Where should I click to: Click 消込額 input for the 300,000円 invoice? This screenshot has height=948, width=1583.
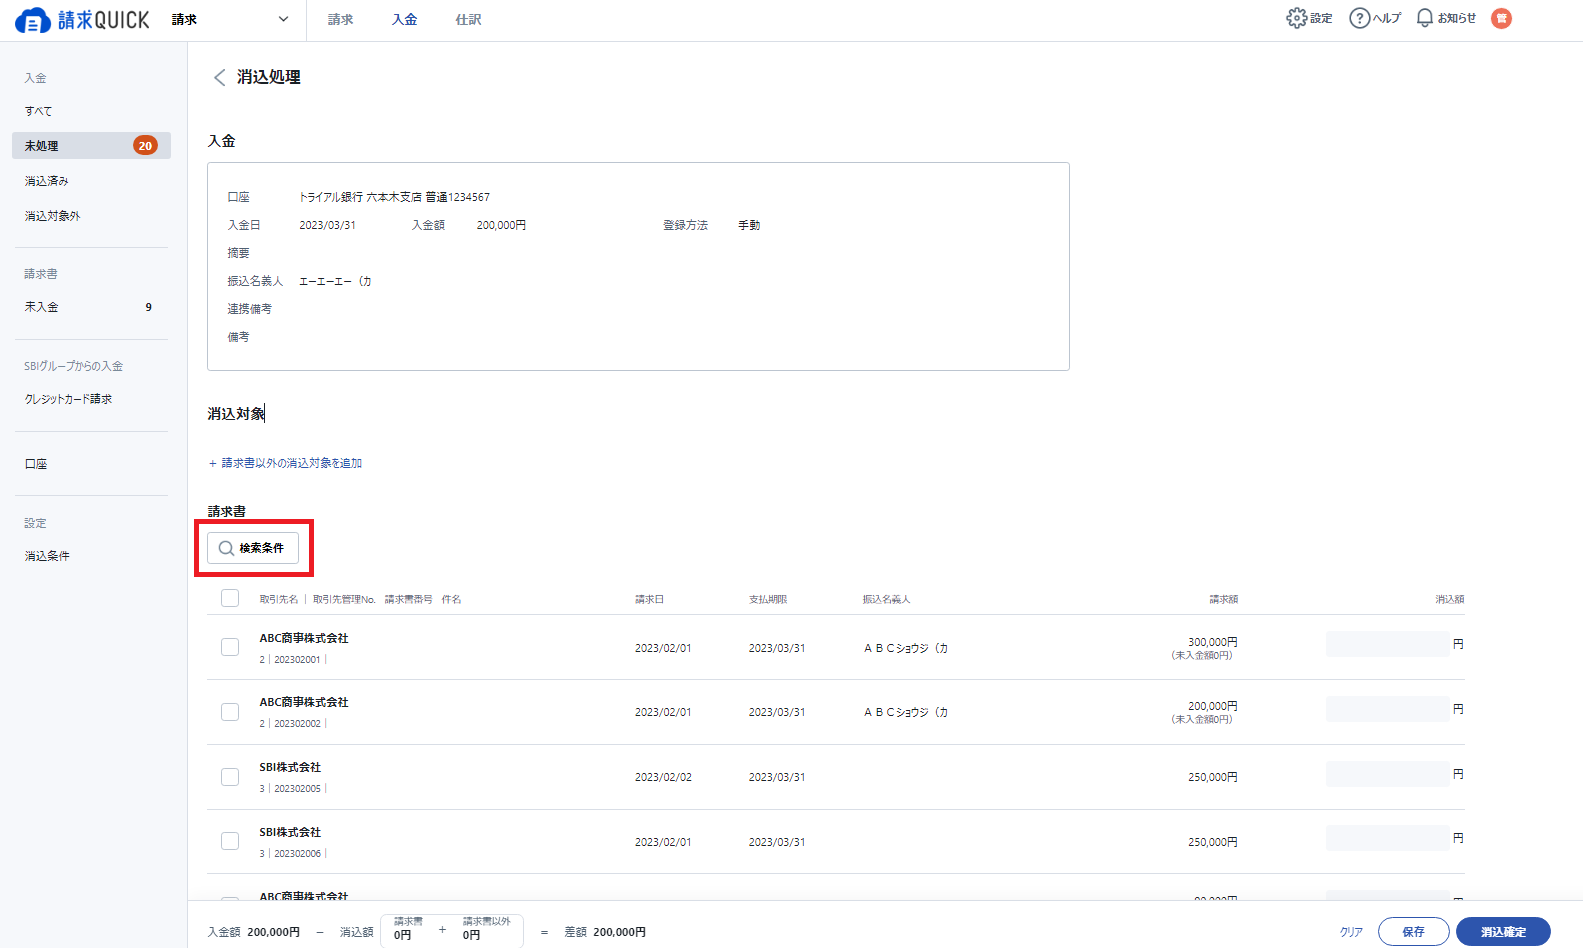1387,644
